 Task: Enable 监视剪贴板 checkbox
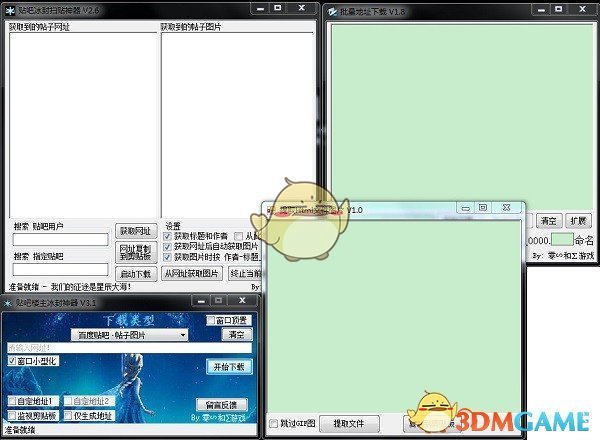pos(12,416)
